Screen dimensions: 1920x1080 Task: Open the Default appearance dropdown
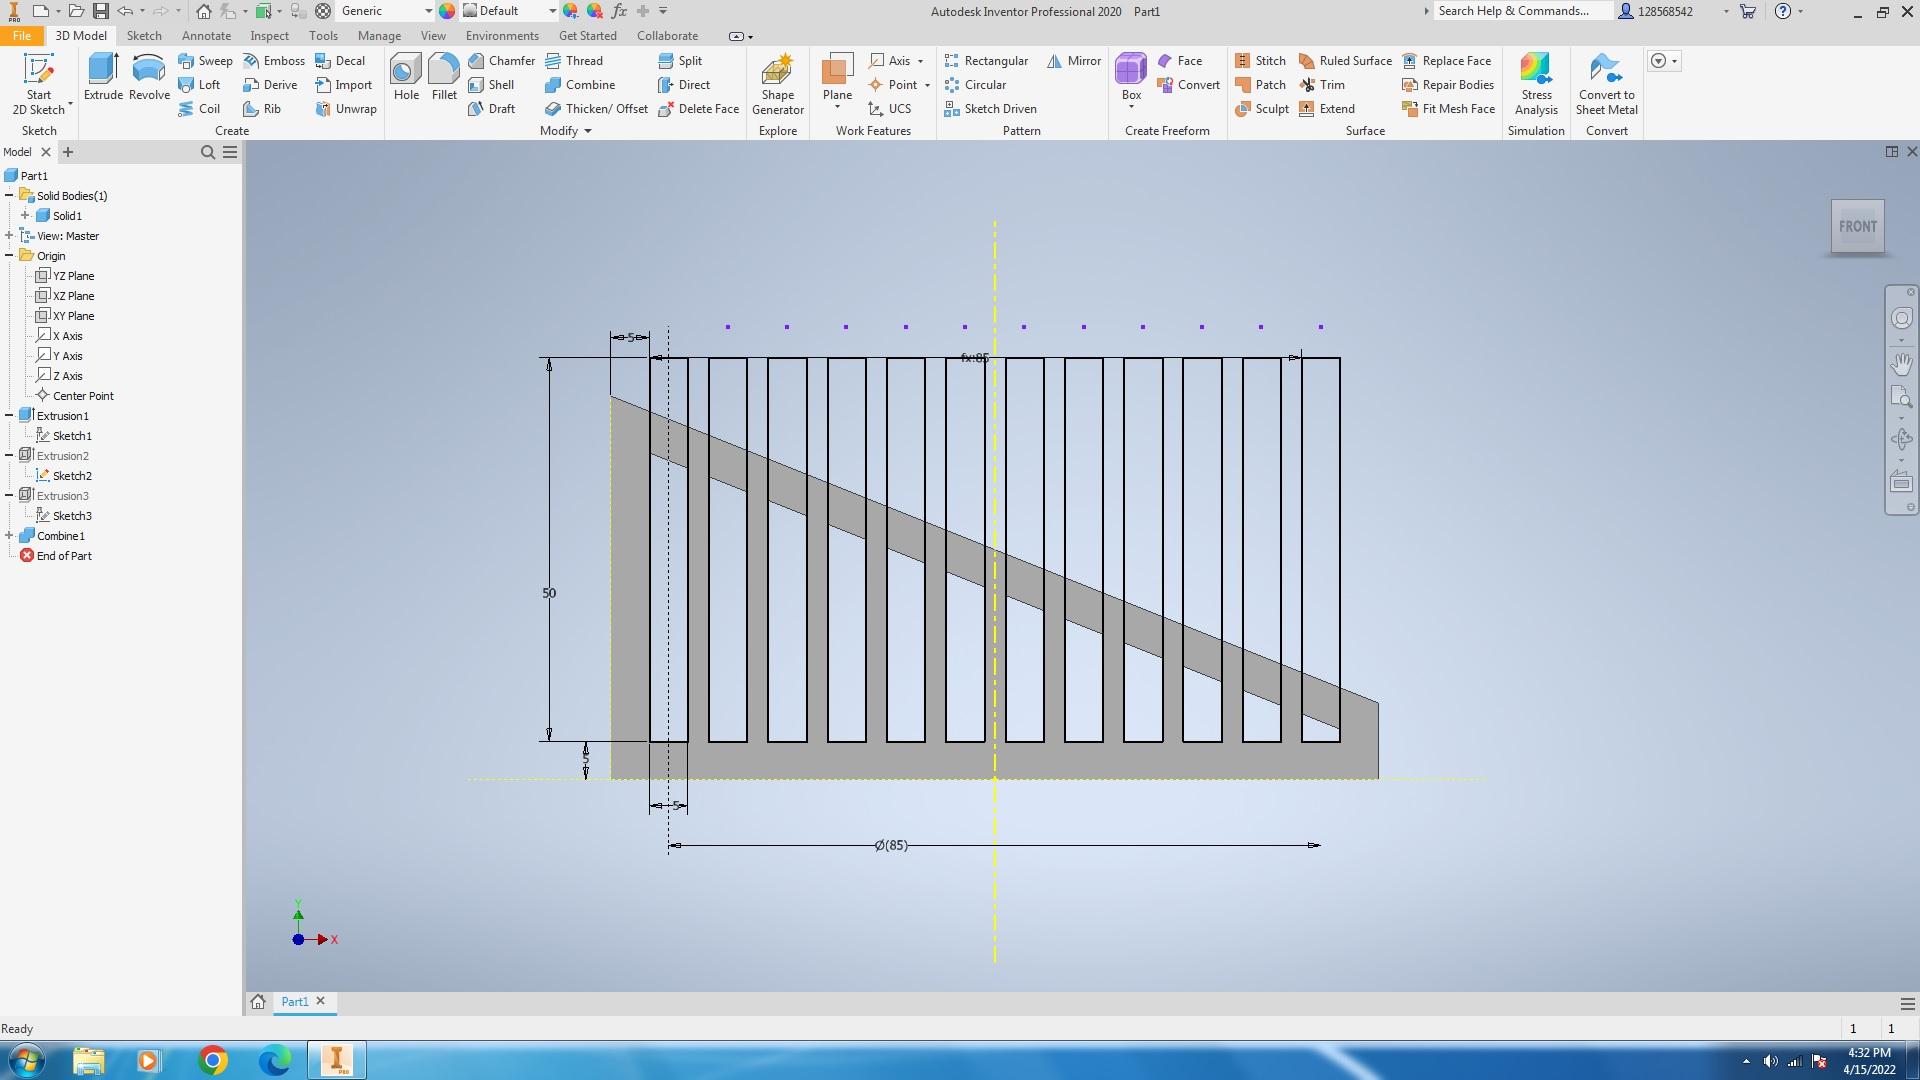pyautogui.click(x=552, y=11)
